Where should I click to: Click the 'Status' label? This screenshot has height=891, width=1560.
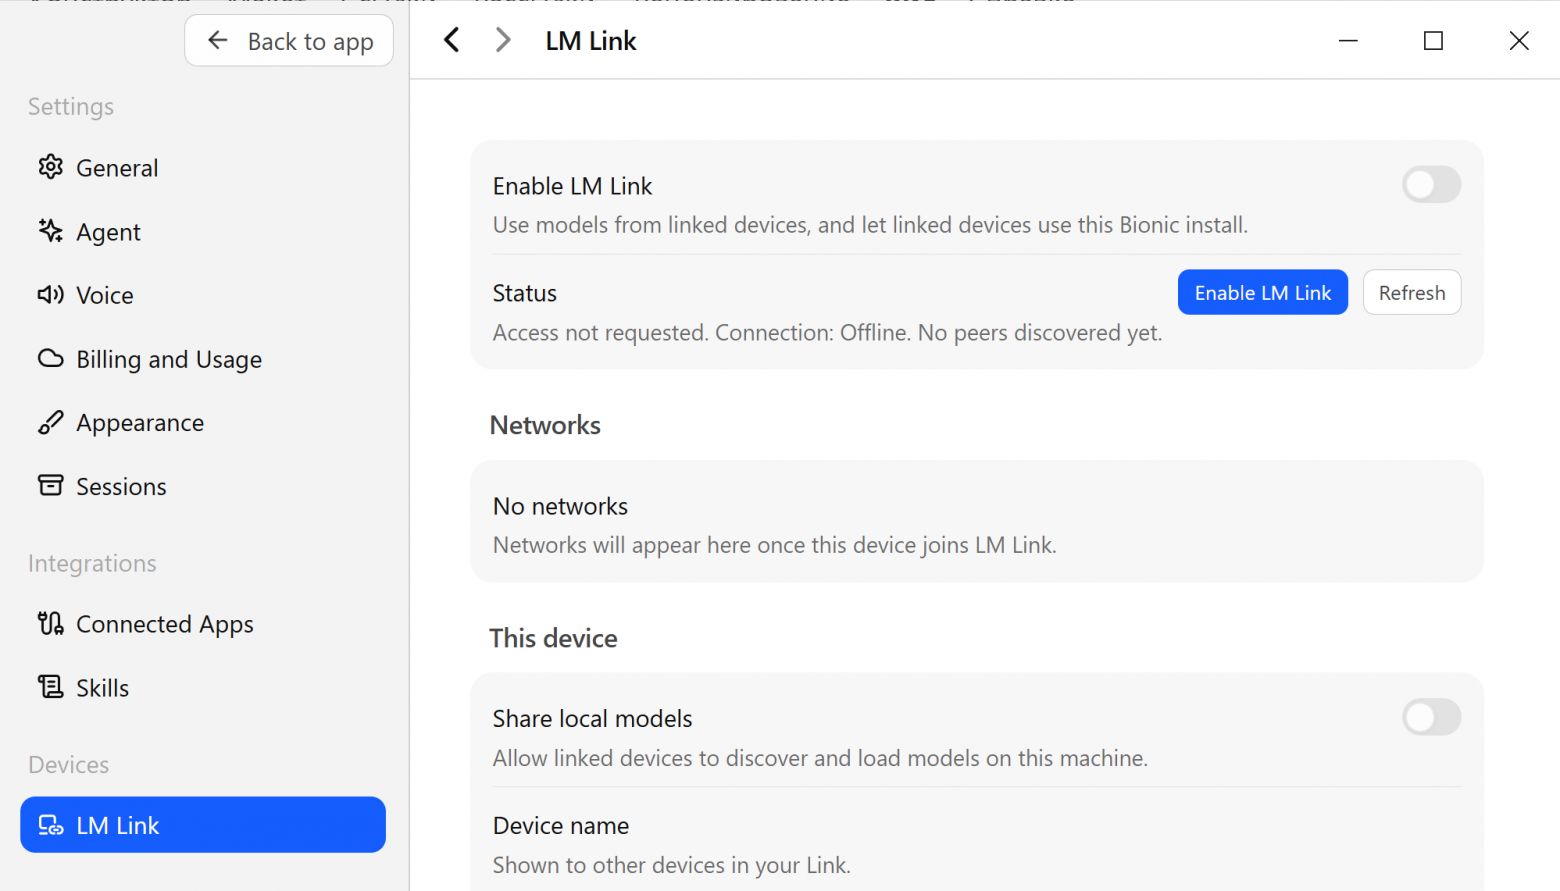point(525,293)
